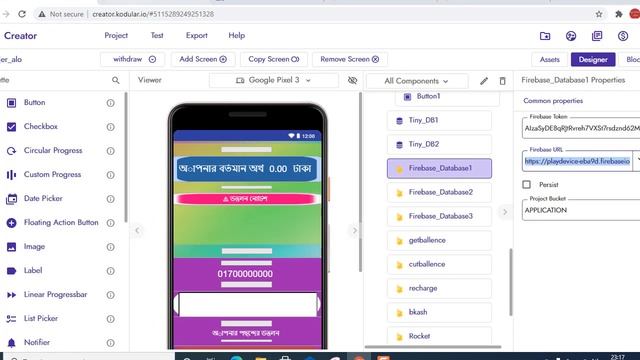Show info for Notifier component
This screenshot has height=360, width=640.
click(111, 343)
